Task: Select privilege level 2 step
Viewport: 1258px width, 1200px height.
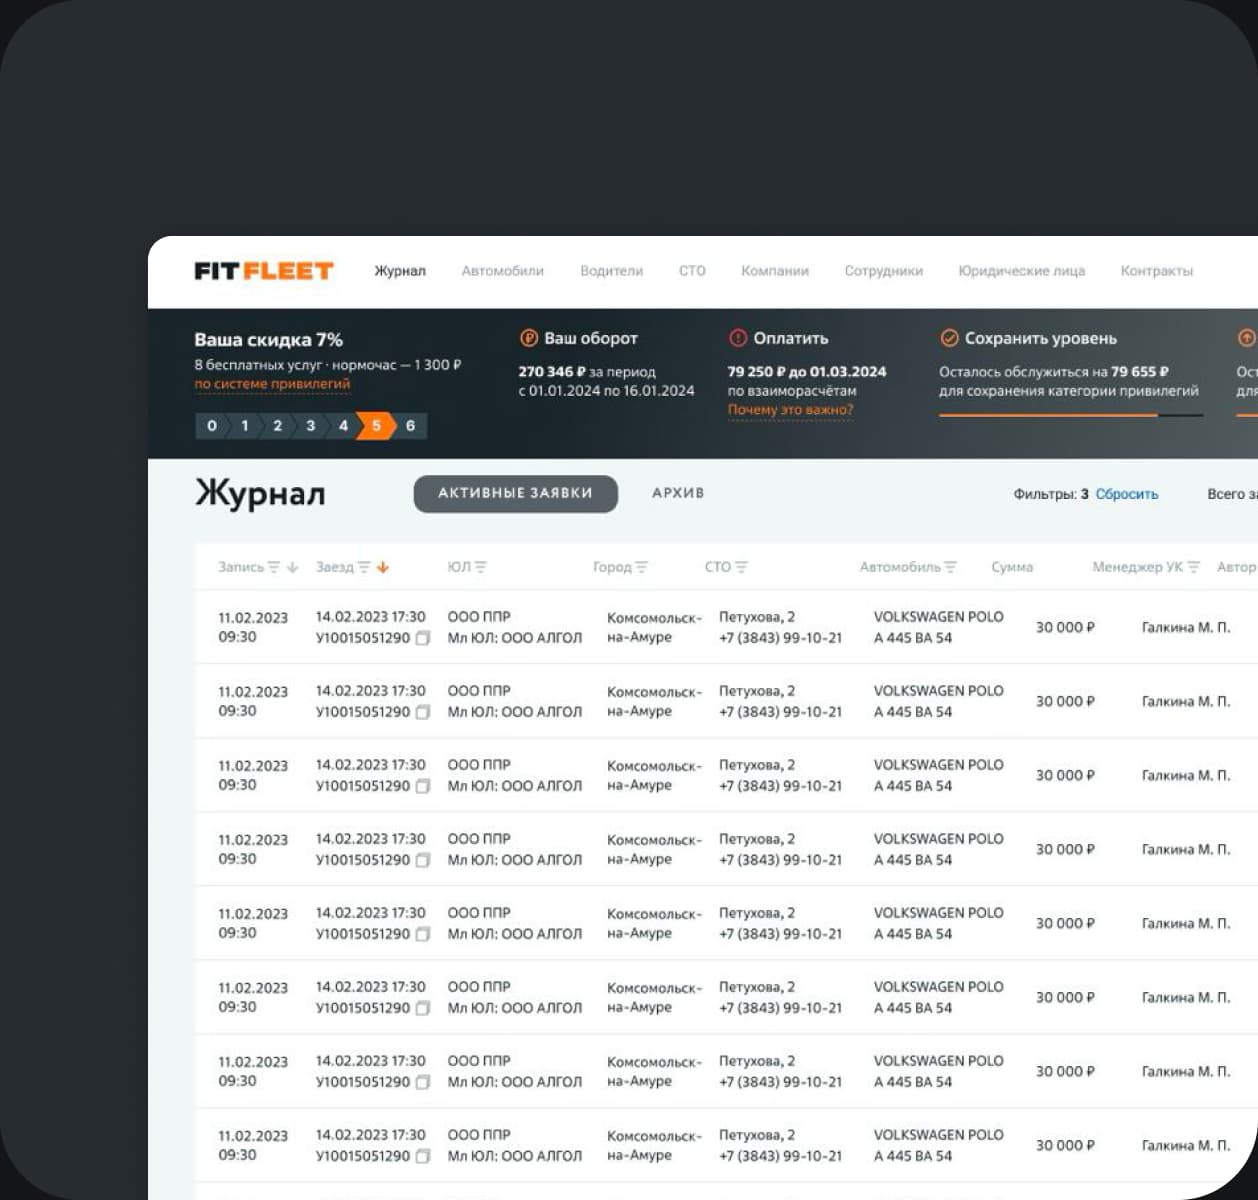Action: coord(277,426)
